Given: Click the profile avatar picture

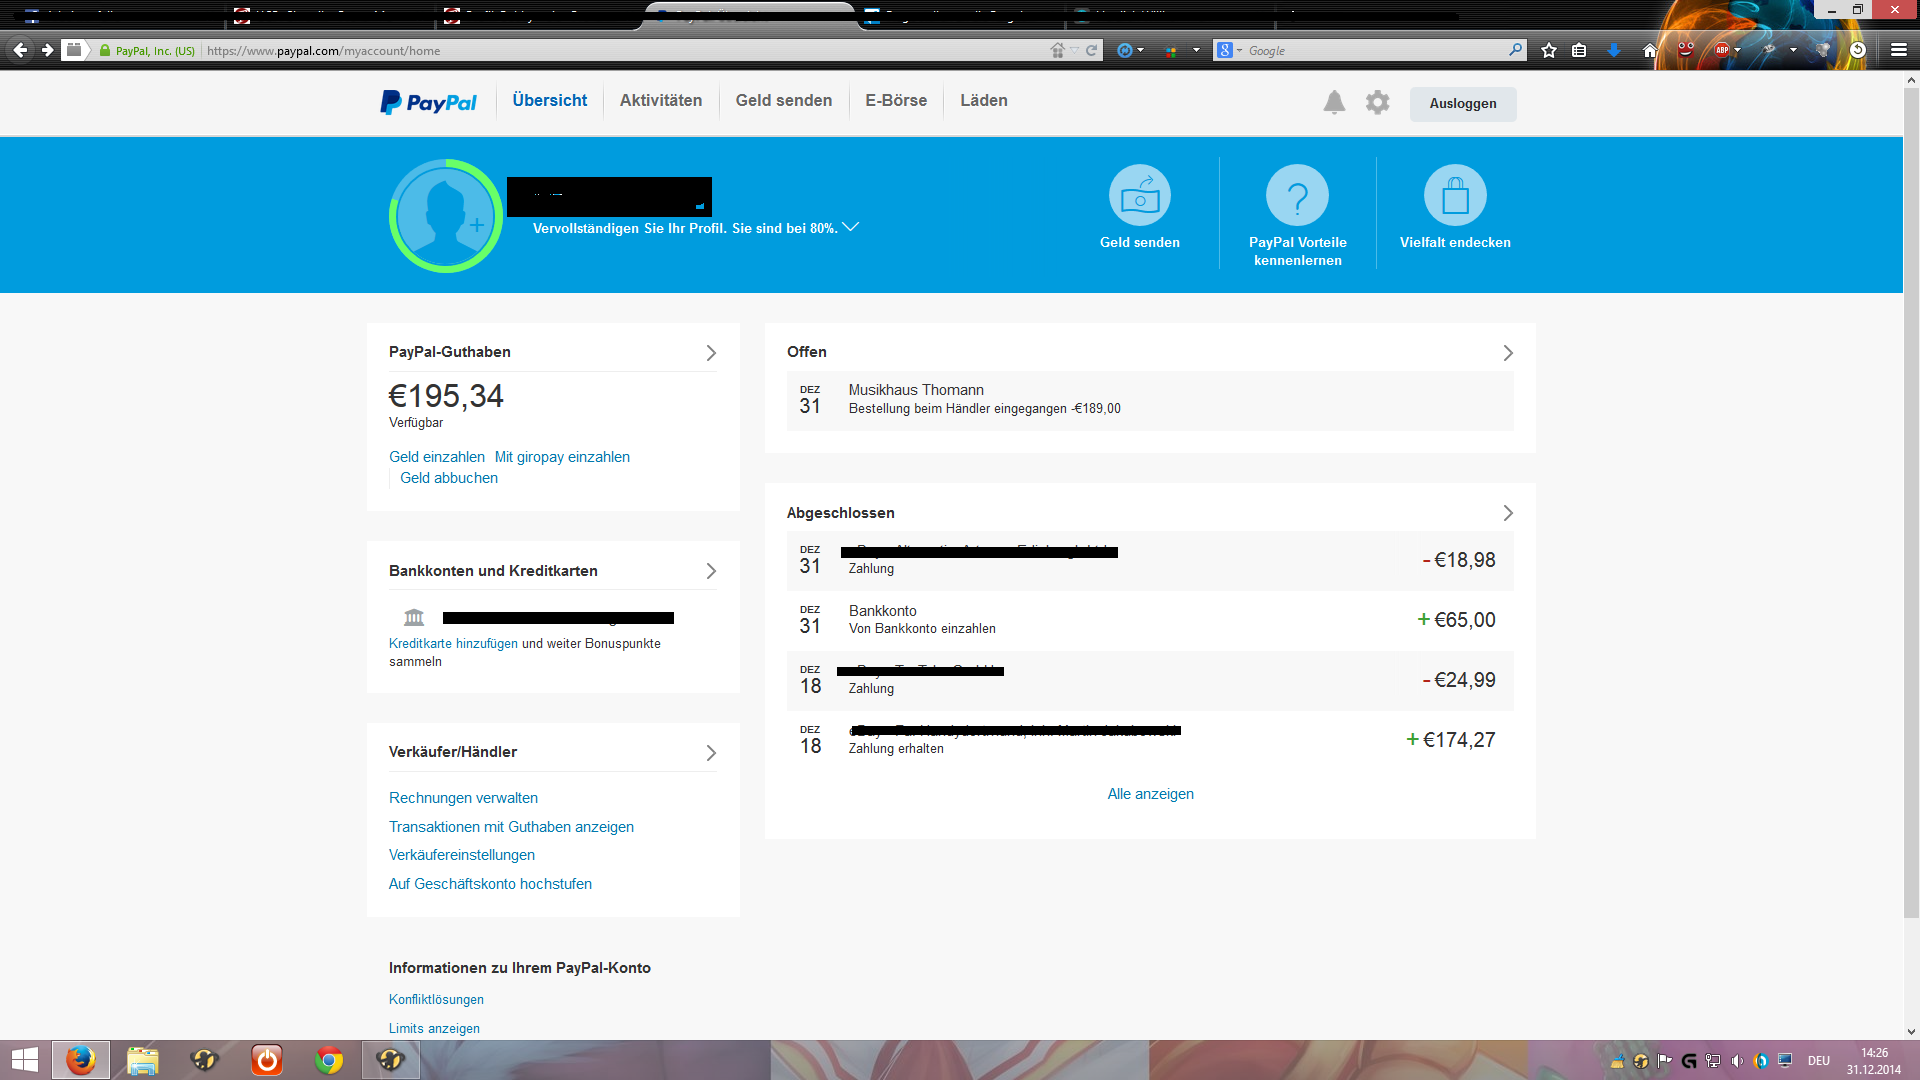Looking at the screenshot, I should pos(445,215).
